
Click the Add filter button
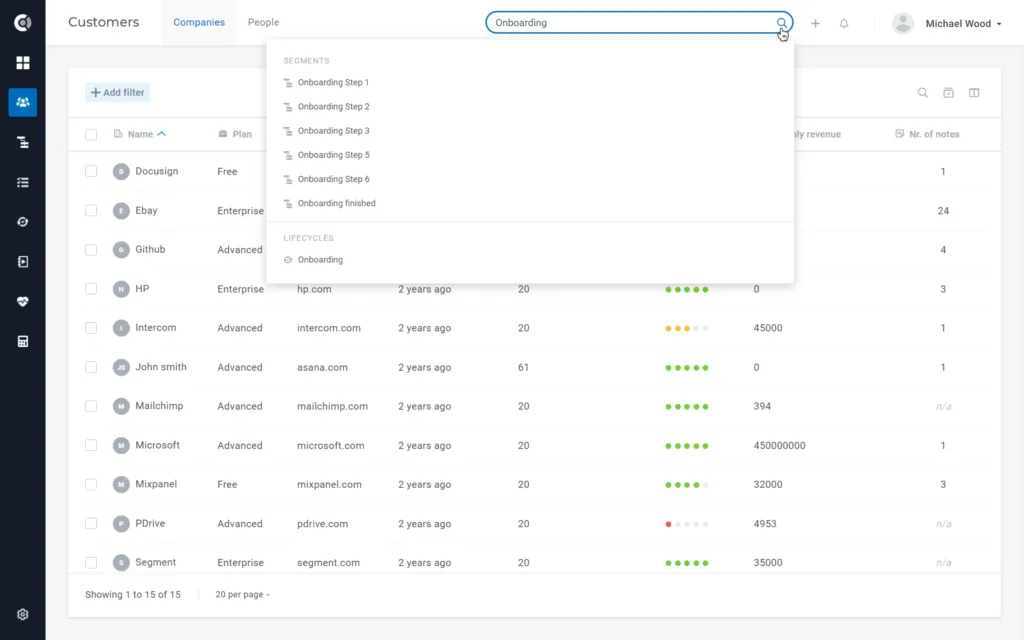(118, 93)
